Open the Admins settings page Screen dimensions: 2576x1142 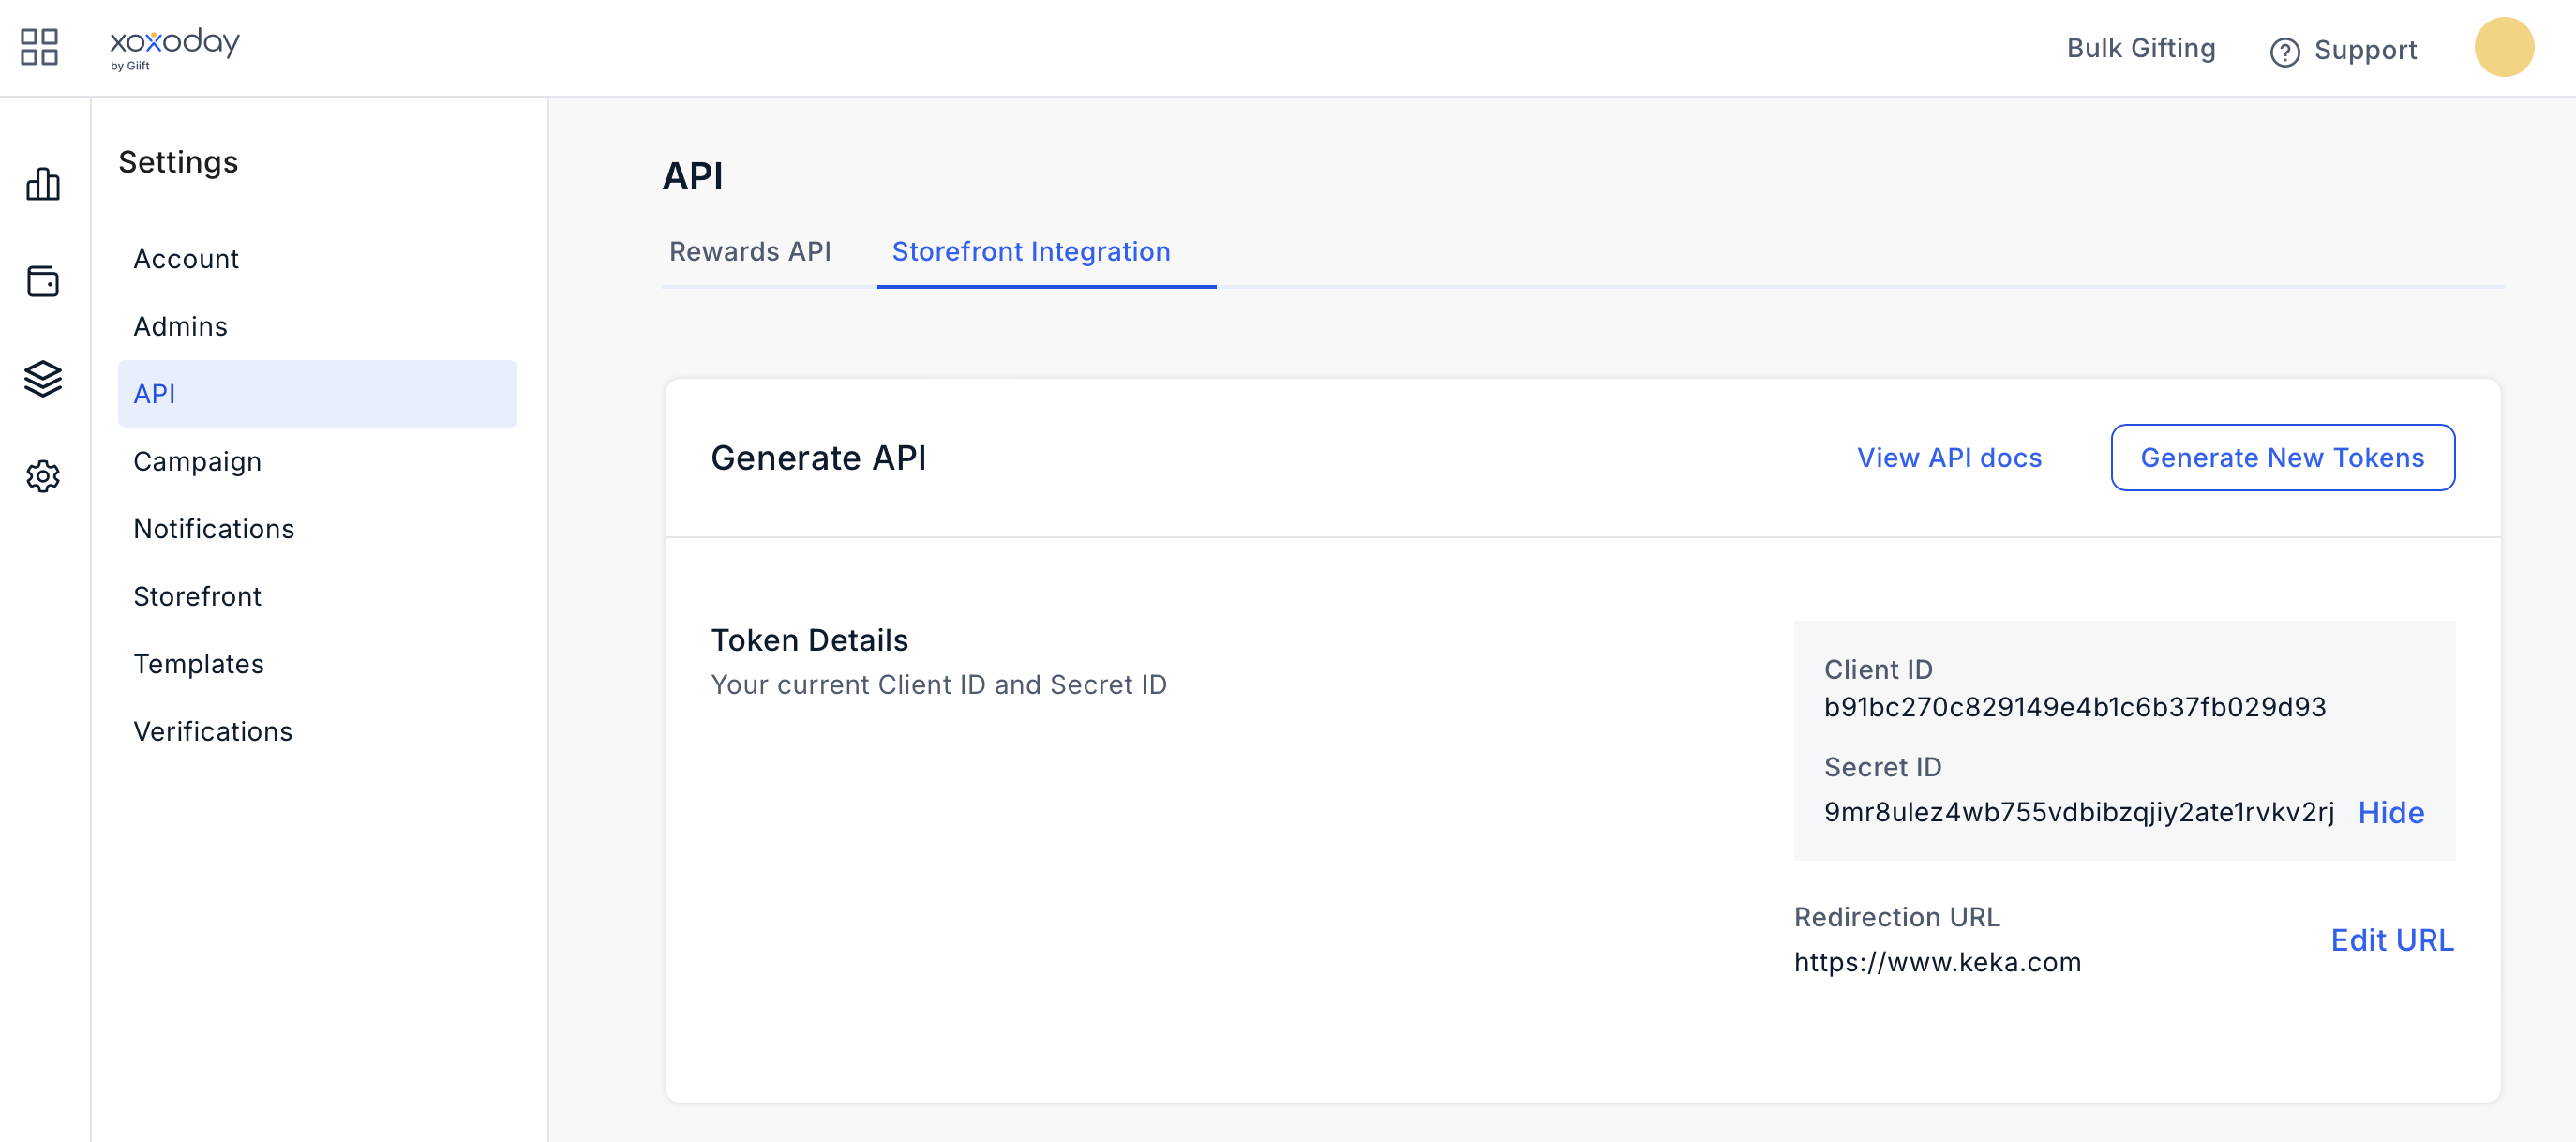180,327
